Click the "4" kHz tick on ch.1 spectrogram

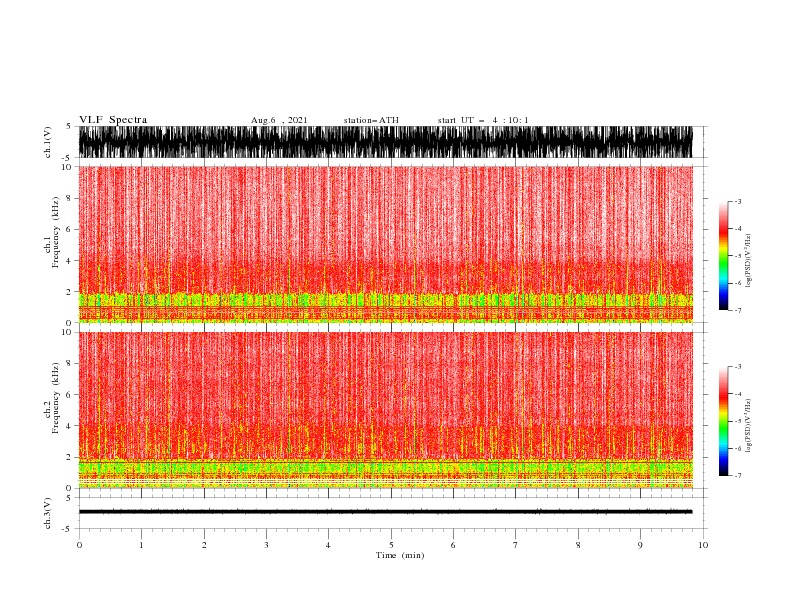point(70,261)
